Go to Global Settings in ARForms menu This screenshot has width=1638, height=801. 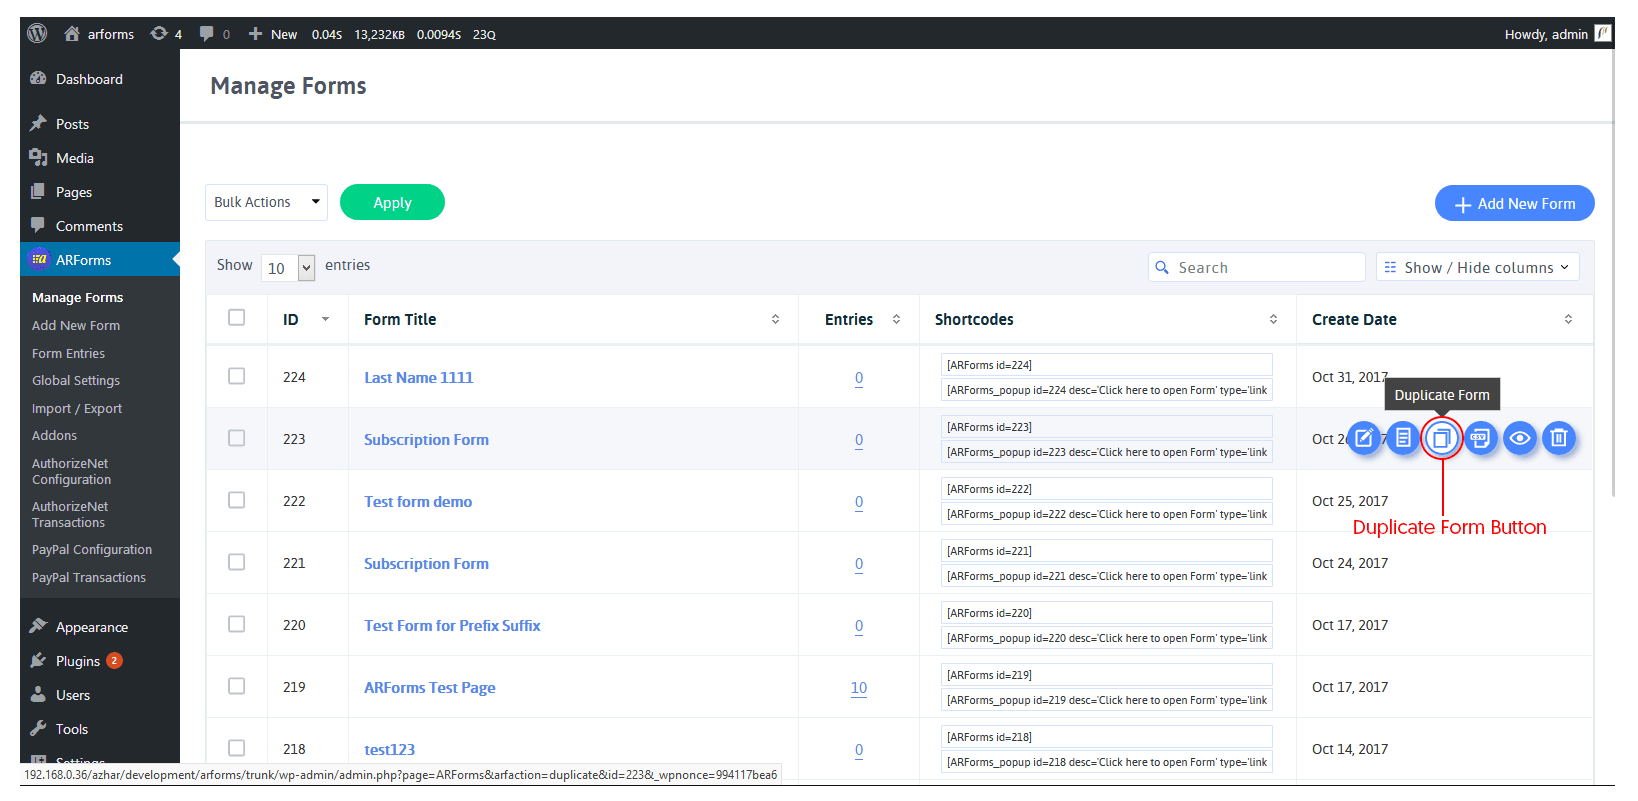(x=76, y=380)
